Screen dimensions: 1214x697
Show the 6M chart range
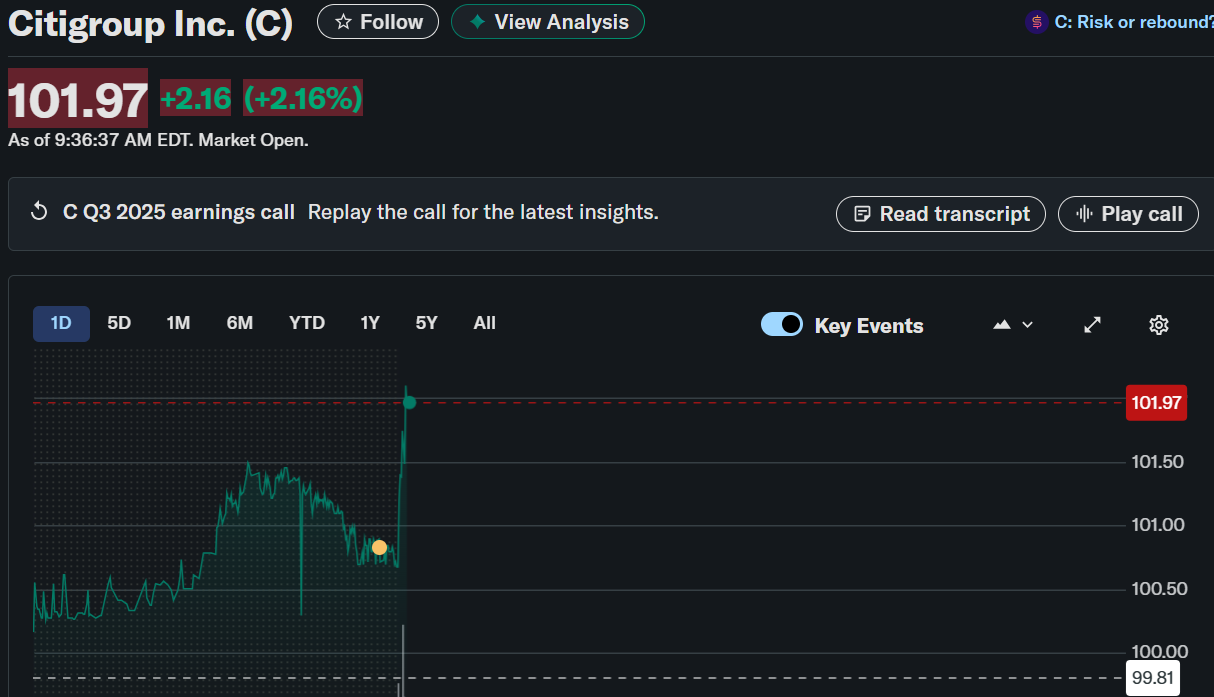click(240, 323)
